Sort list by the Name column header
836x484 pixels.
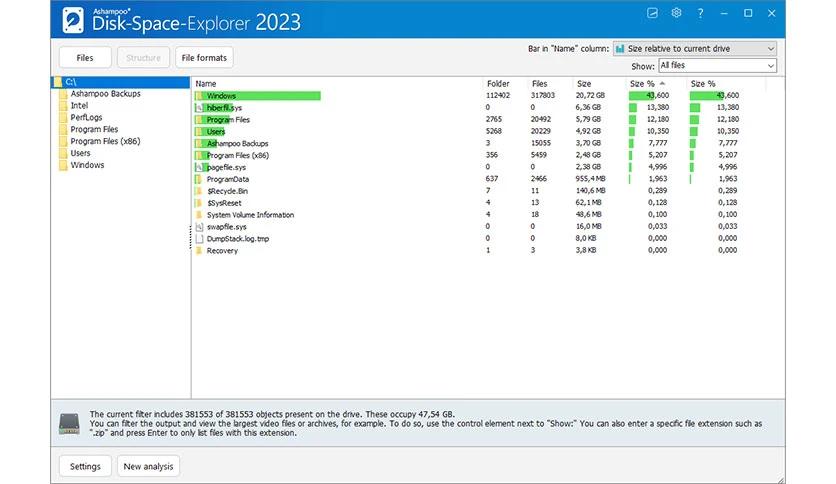click(206, 83)
